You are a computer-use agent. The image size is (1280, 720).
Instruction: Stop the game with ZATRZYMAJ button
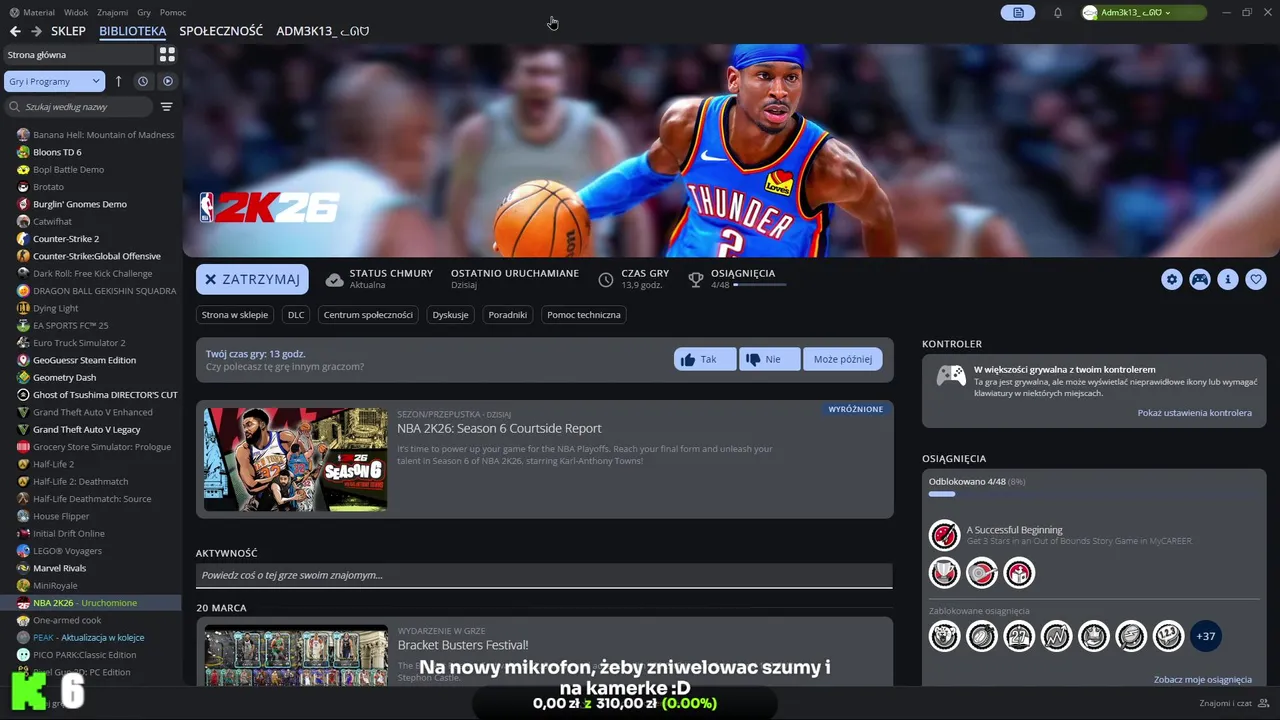(x=252, y=280)
